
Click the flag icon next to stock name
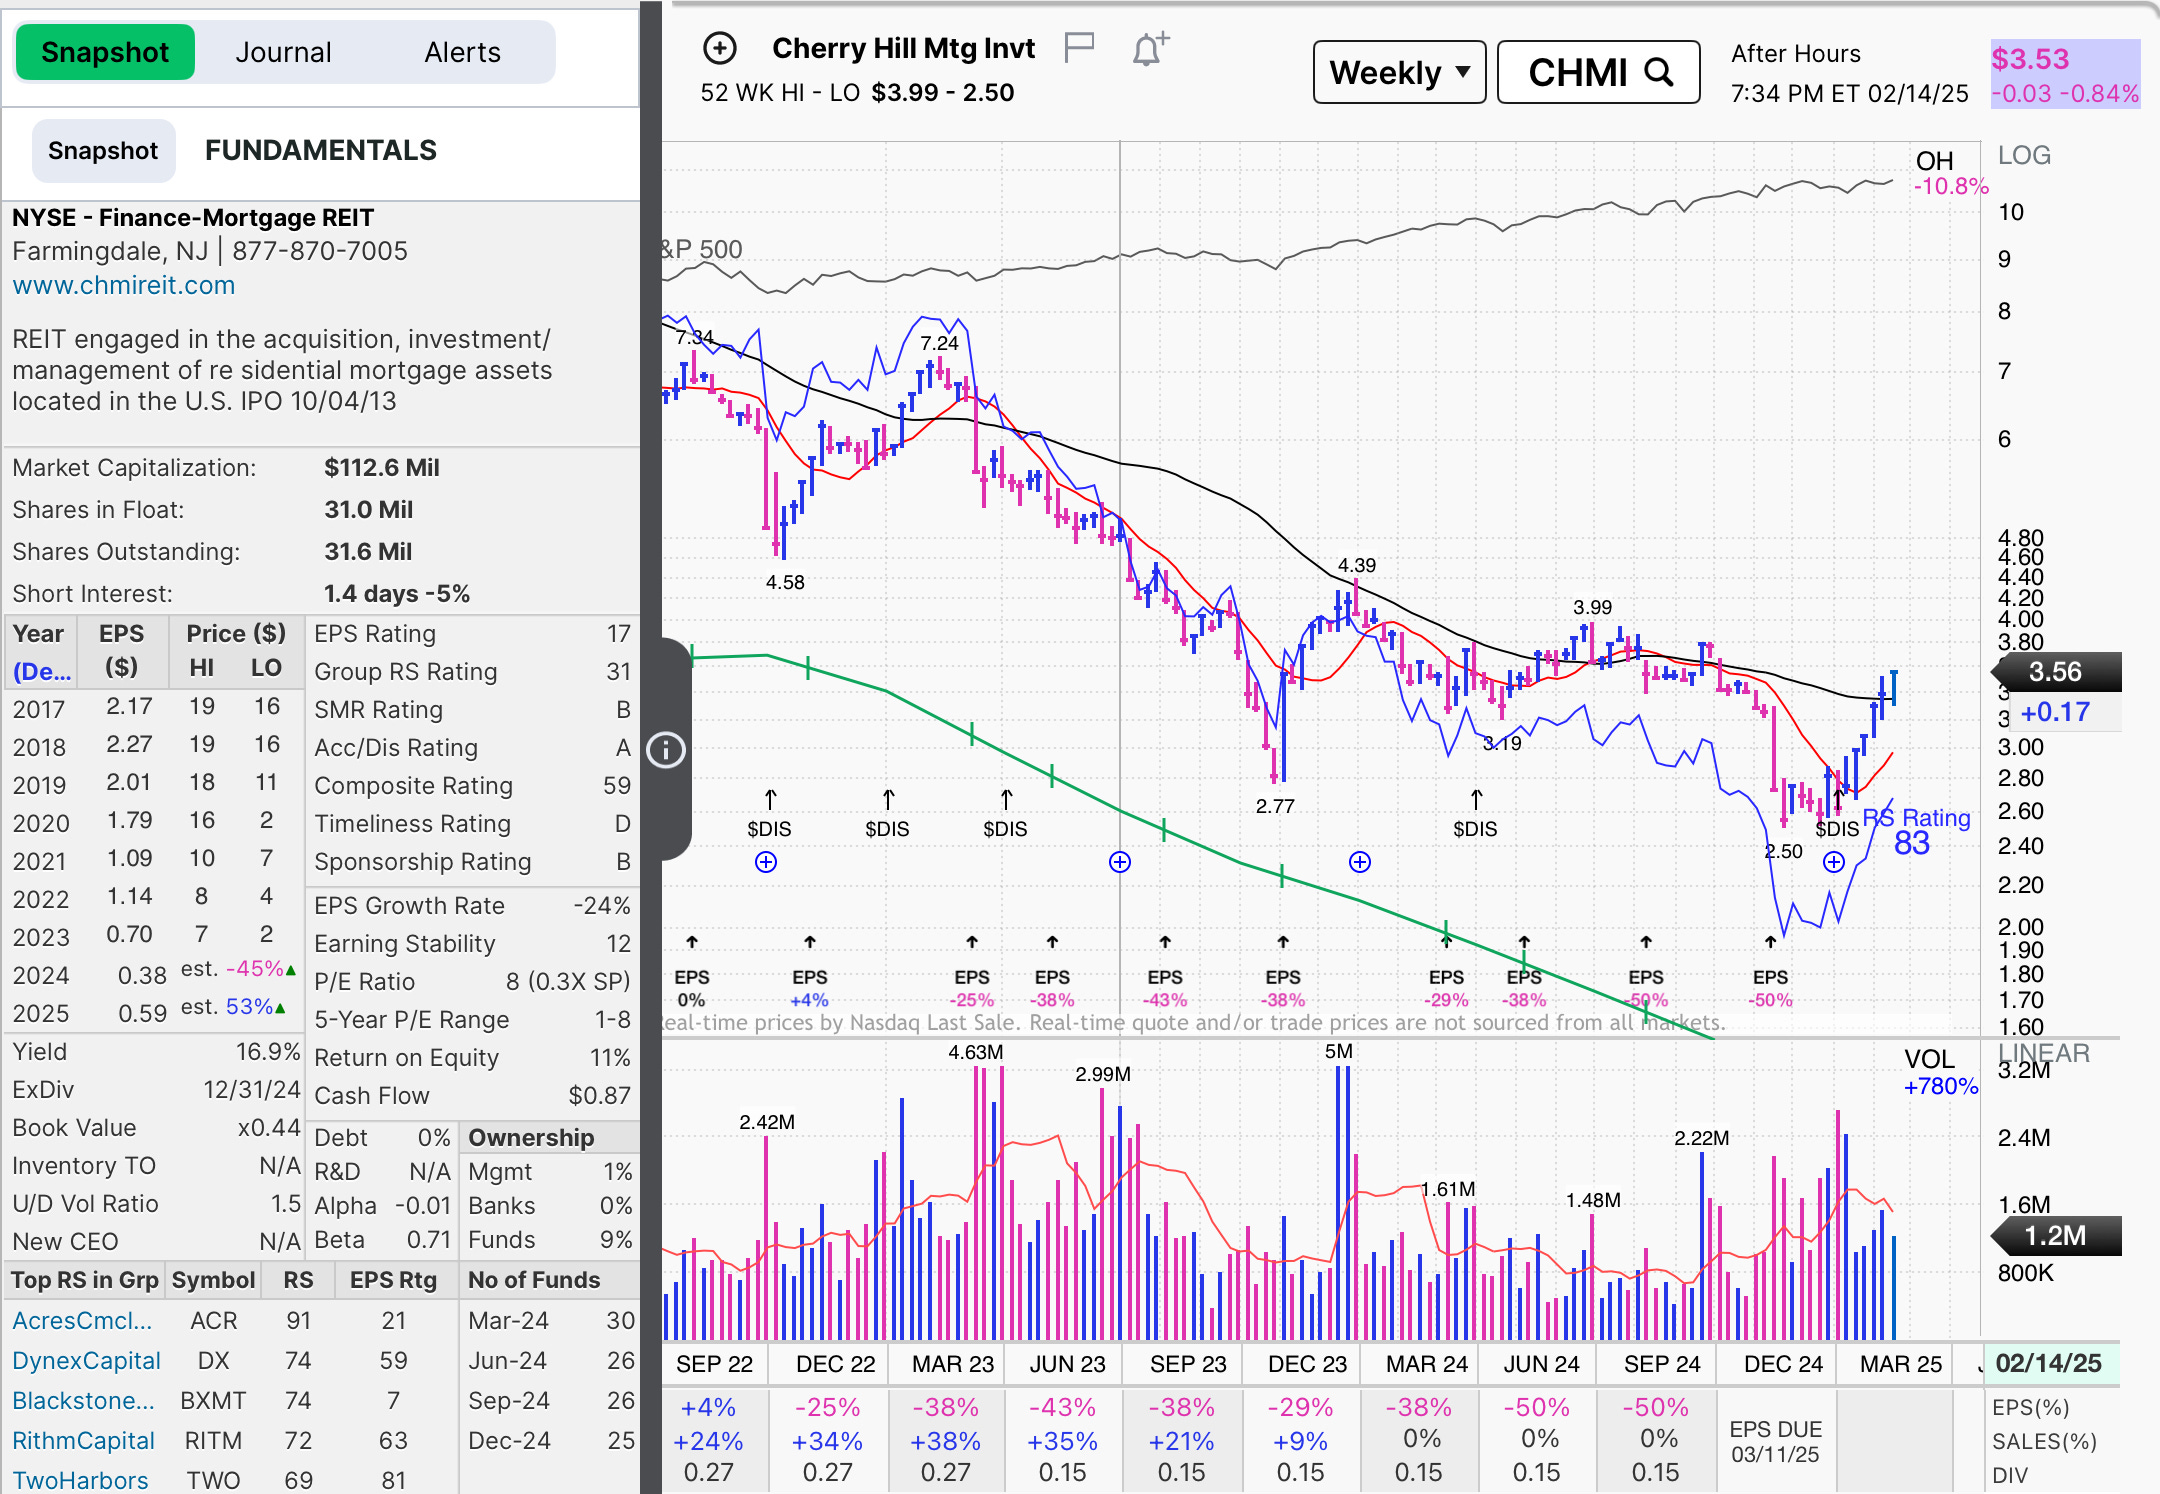click(x=1079, y=47)
